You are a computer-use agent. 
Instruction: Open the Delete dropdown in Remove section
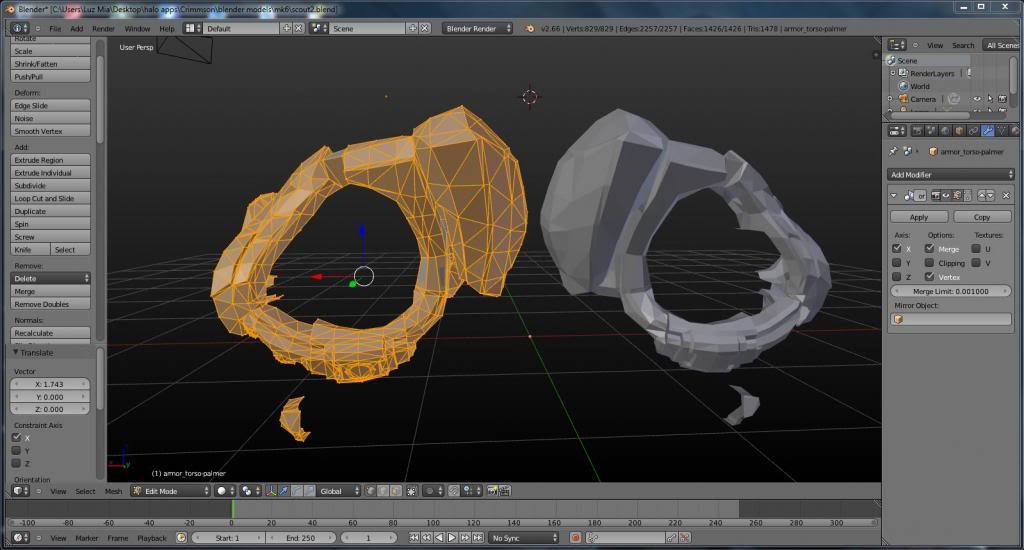[x=50, y=278]
